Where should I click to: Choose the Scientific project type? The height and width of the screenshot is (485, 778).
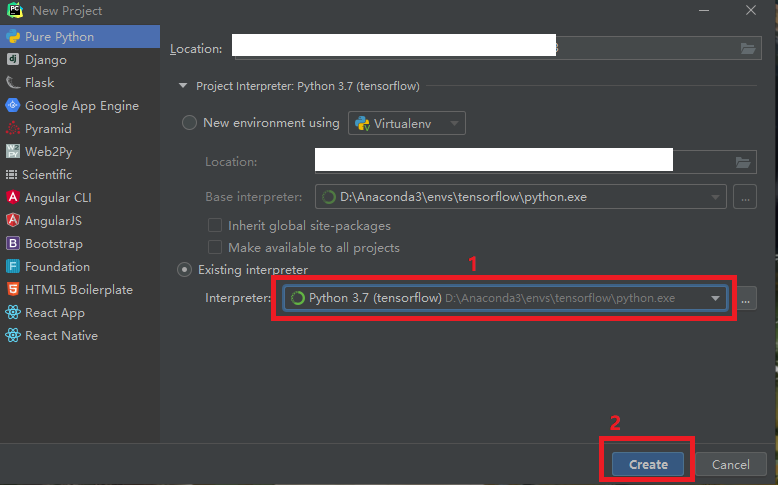[80, 174]
